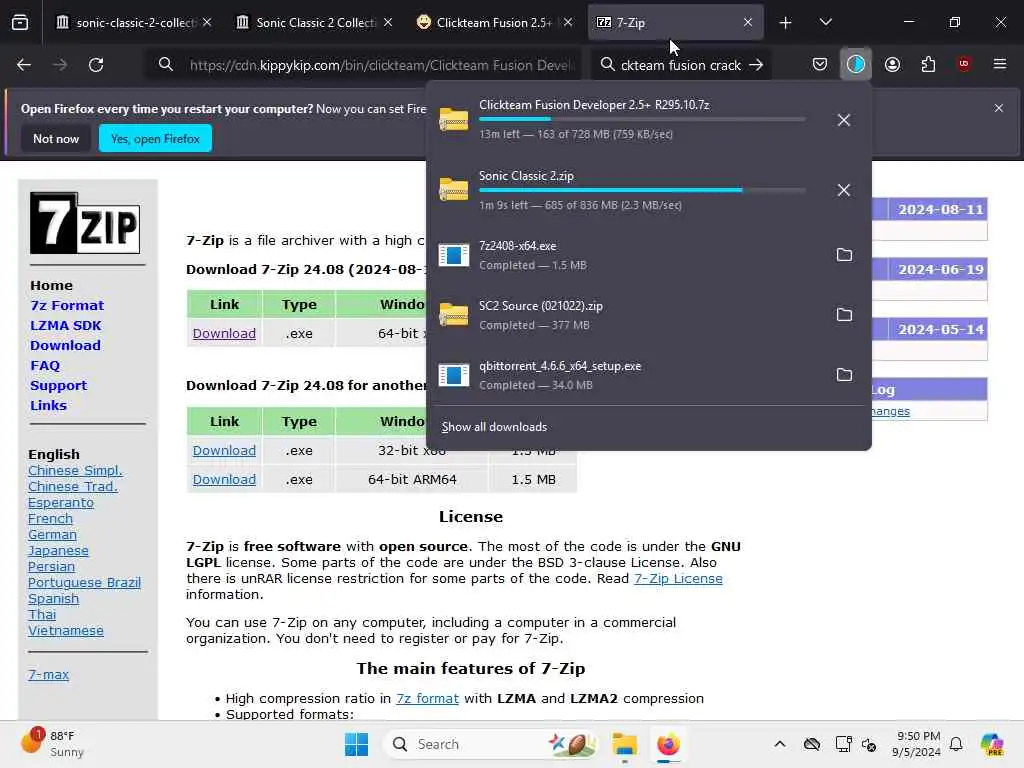Open the weather widget showing 88°F
The width and height of the screenshot is (1024, 768).
point(52,744)
